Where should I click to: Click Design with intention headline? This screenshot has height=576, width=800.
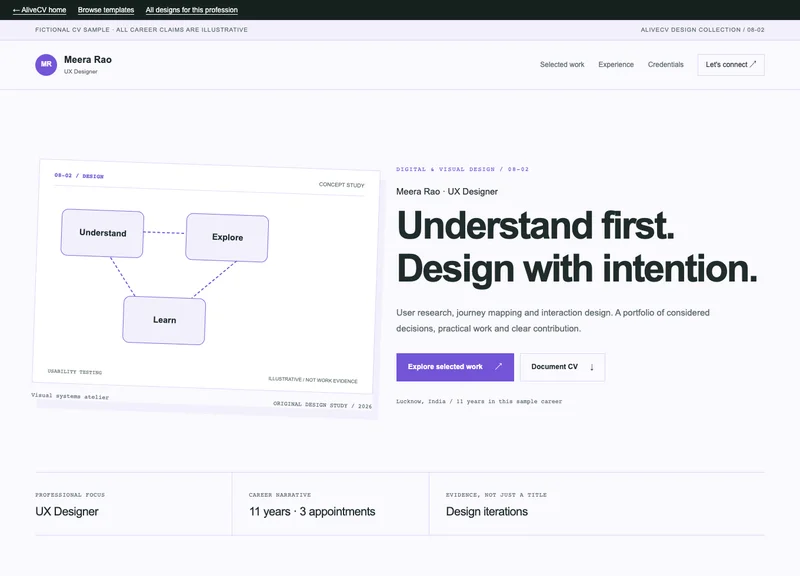577,268
